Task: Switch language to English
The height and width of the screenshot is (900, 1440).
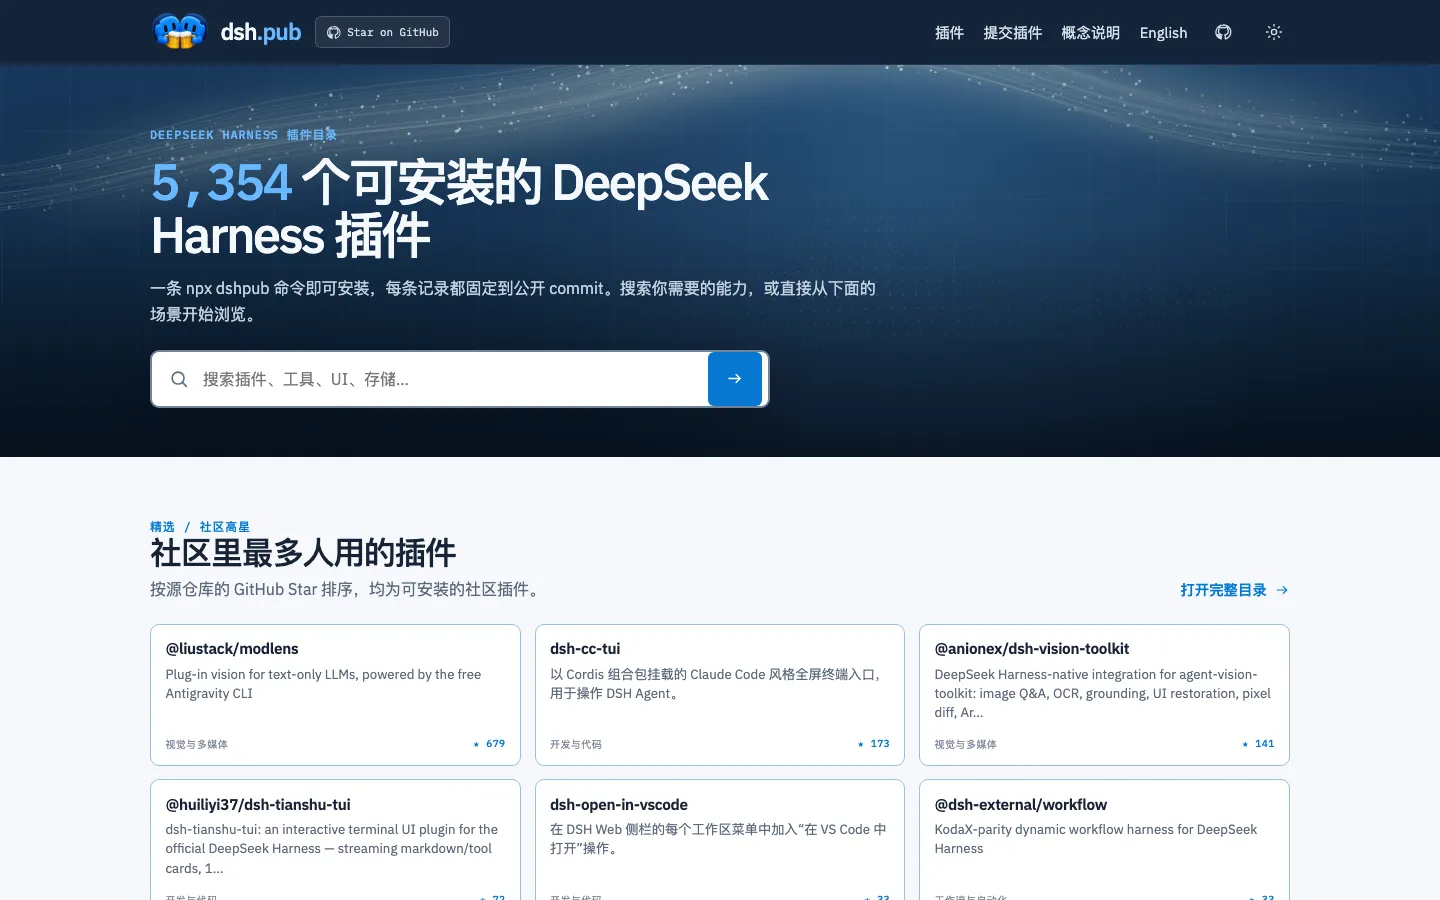Action: click(x=1164, y=33)
